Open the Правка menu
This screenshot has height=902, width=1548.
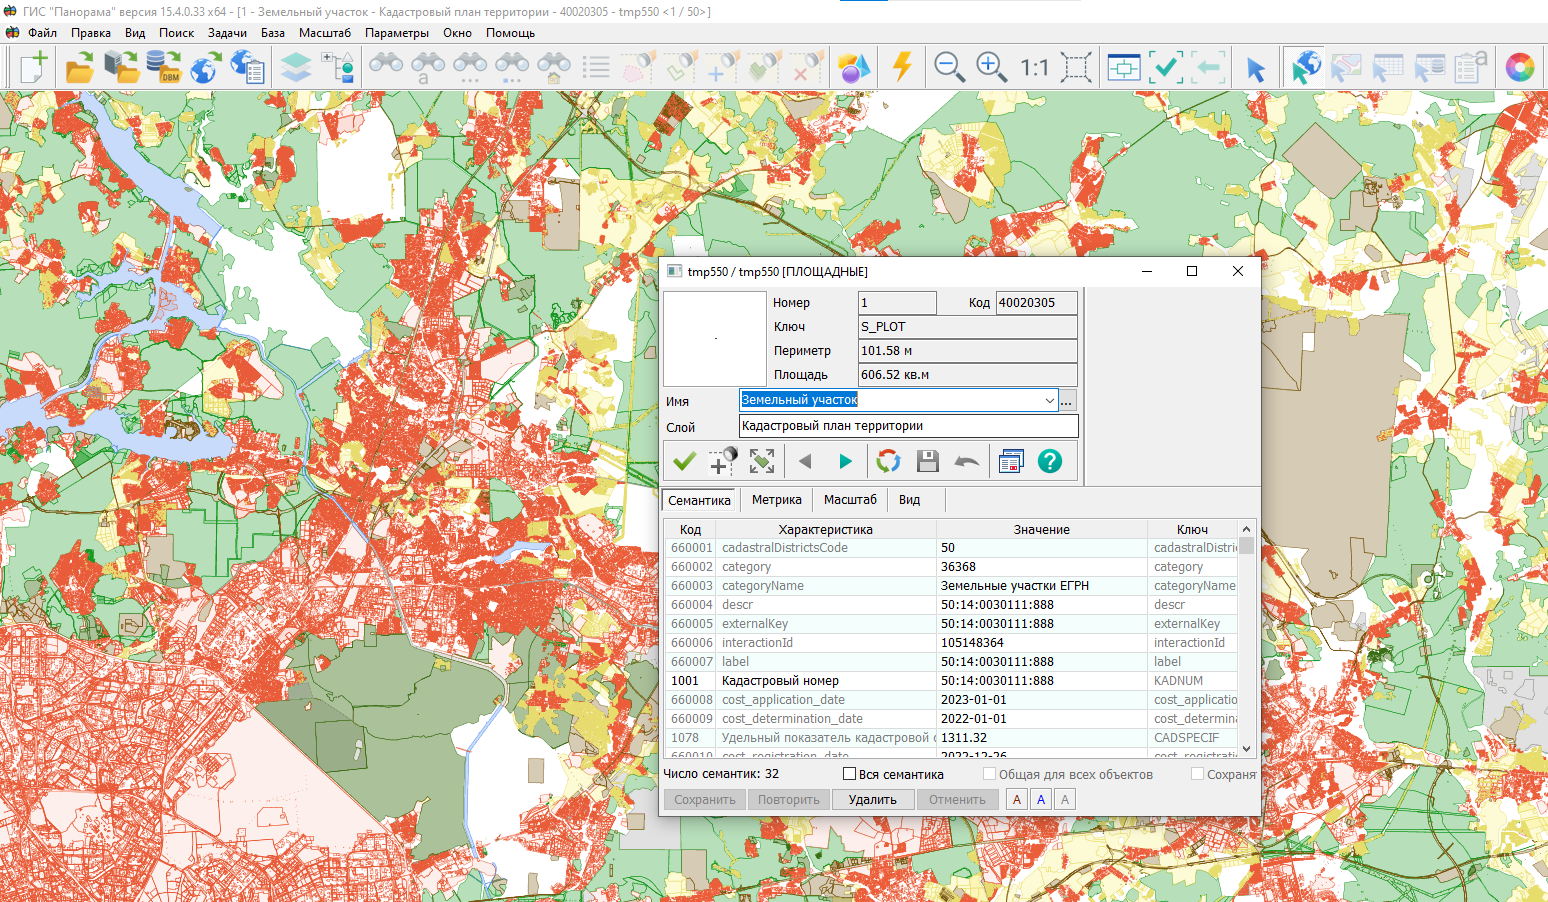(91, 33)
